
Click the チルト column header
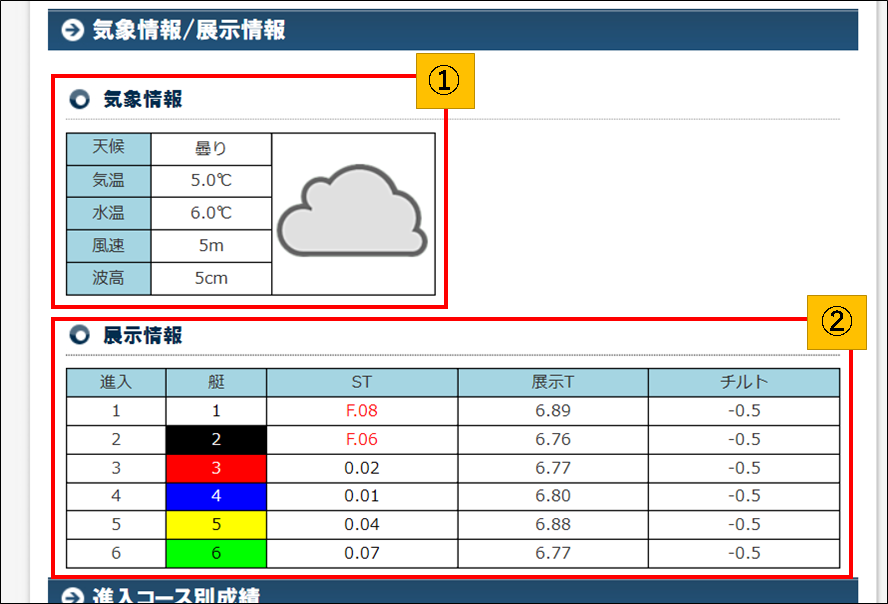[744, 382]
